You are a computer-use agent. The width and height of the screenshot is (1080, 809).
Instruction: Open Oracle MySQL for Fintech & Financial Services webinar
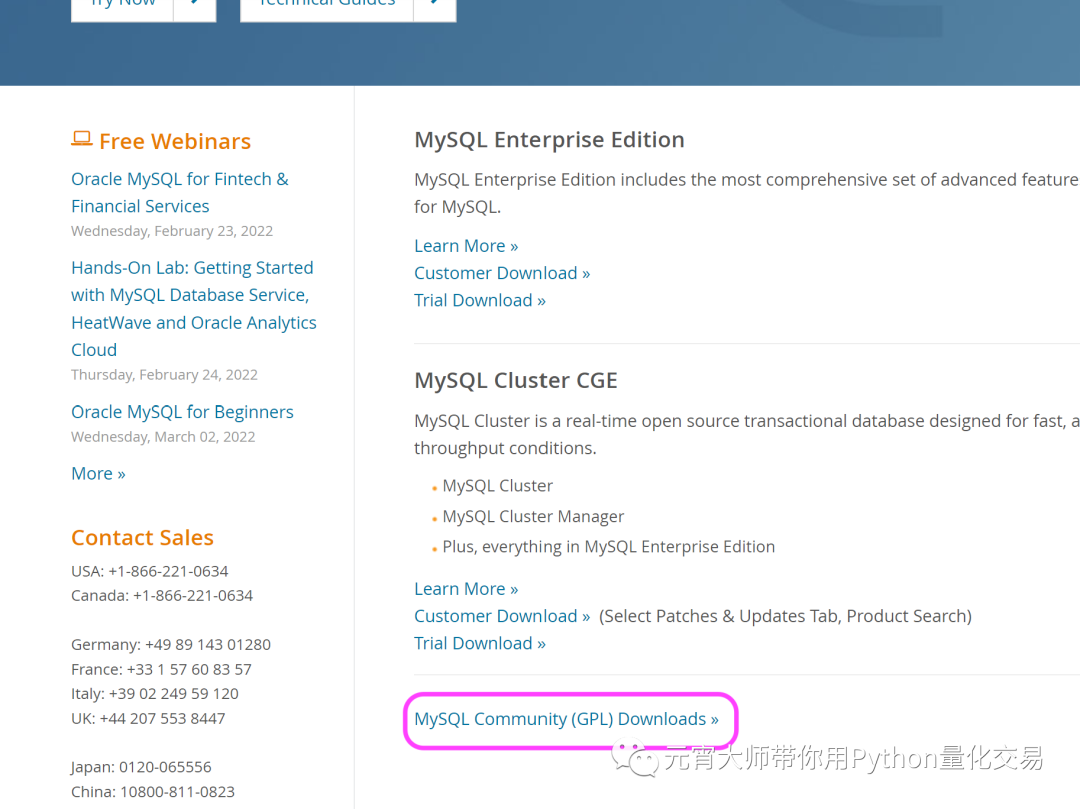click(180, 193)
